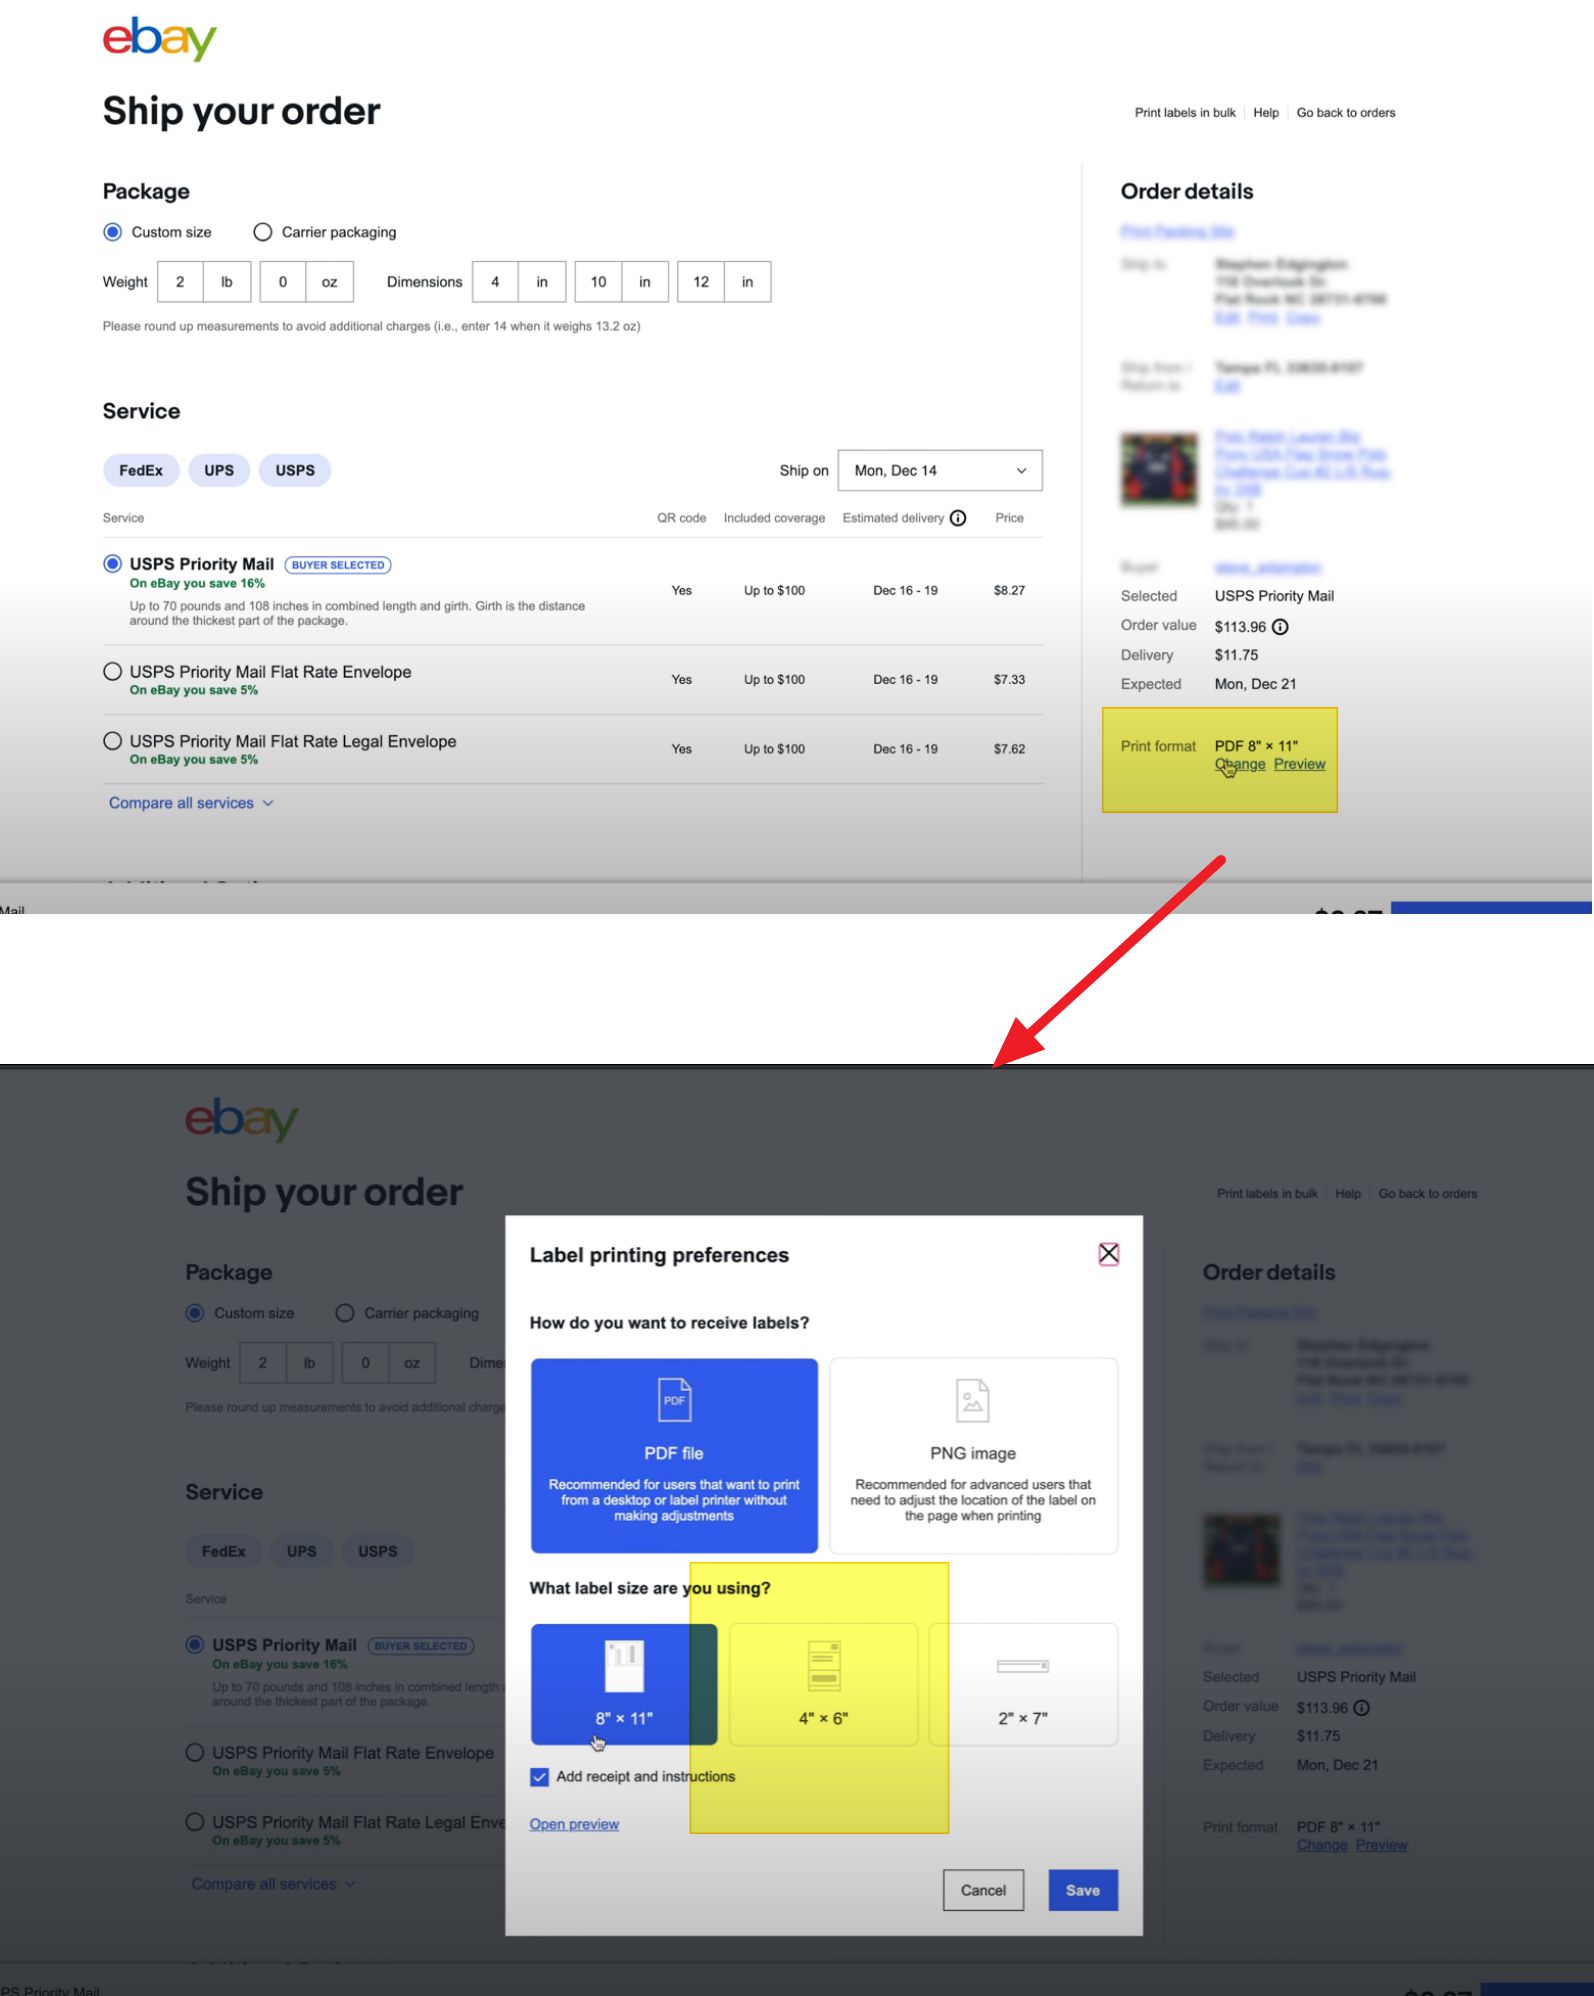
Task: Choose USPS Priority Mail radio behind the dialog
Action: click(195, 1645)
